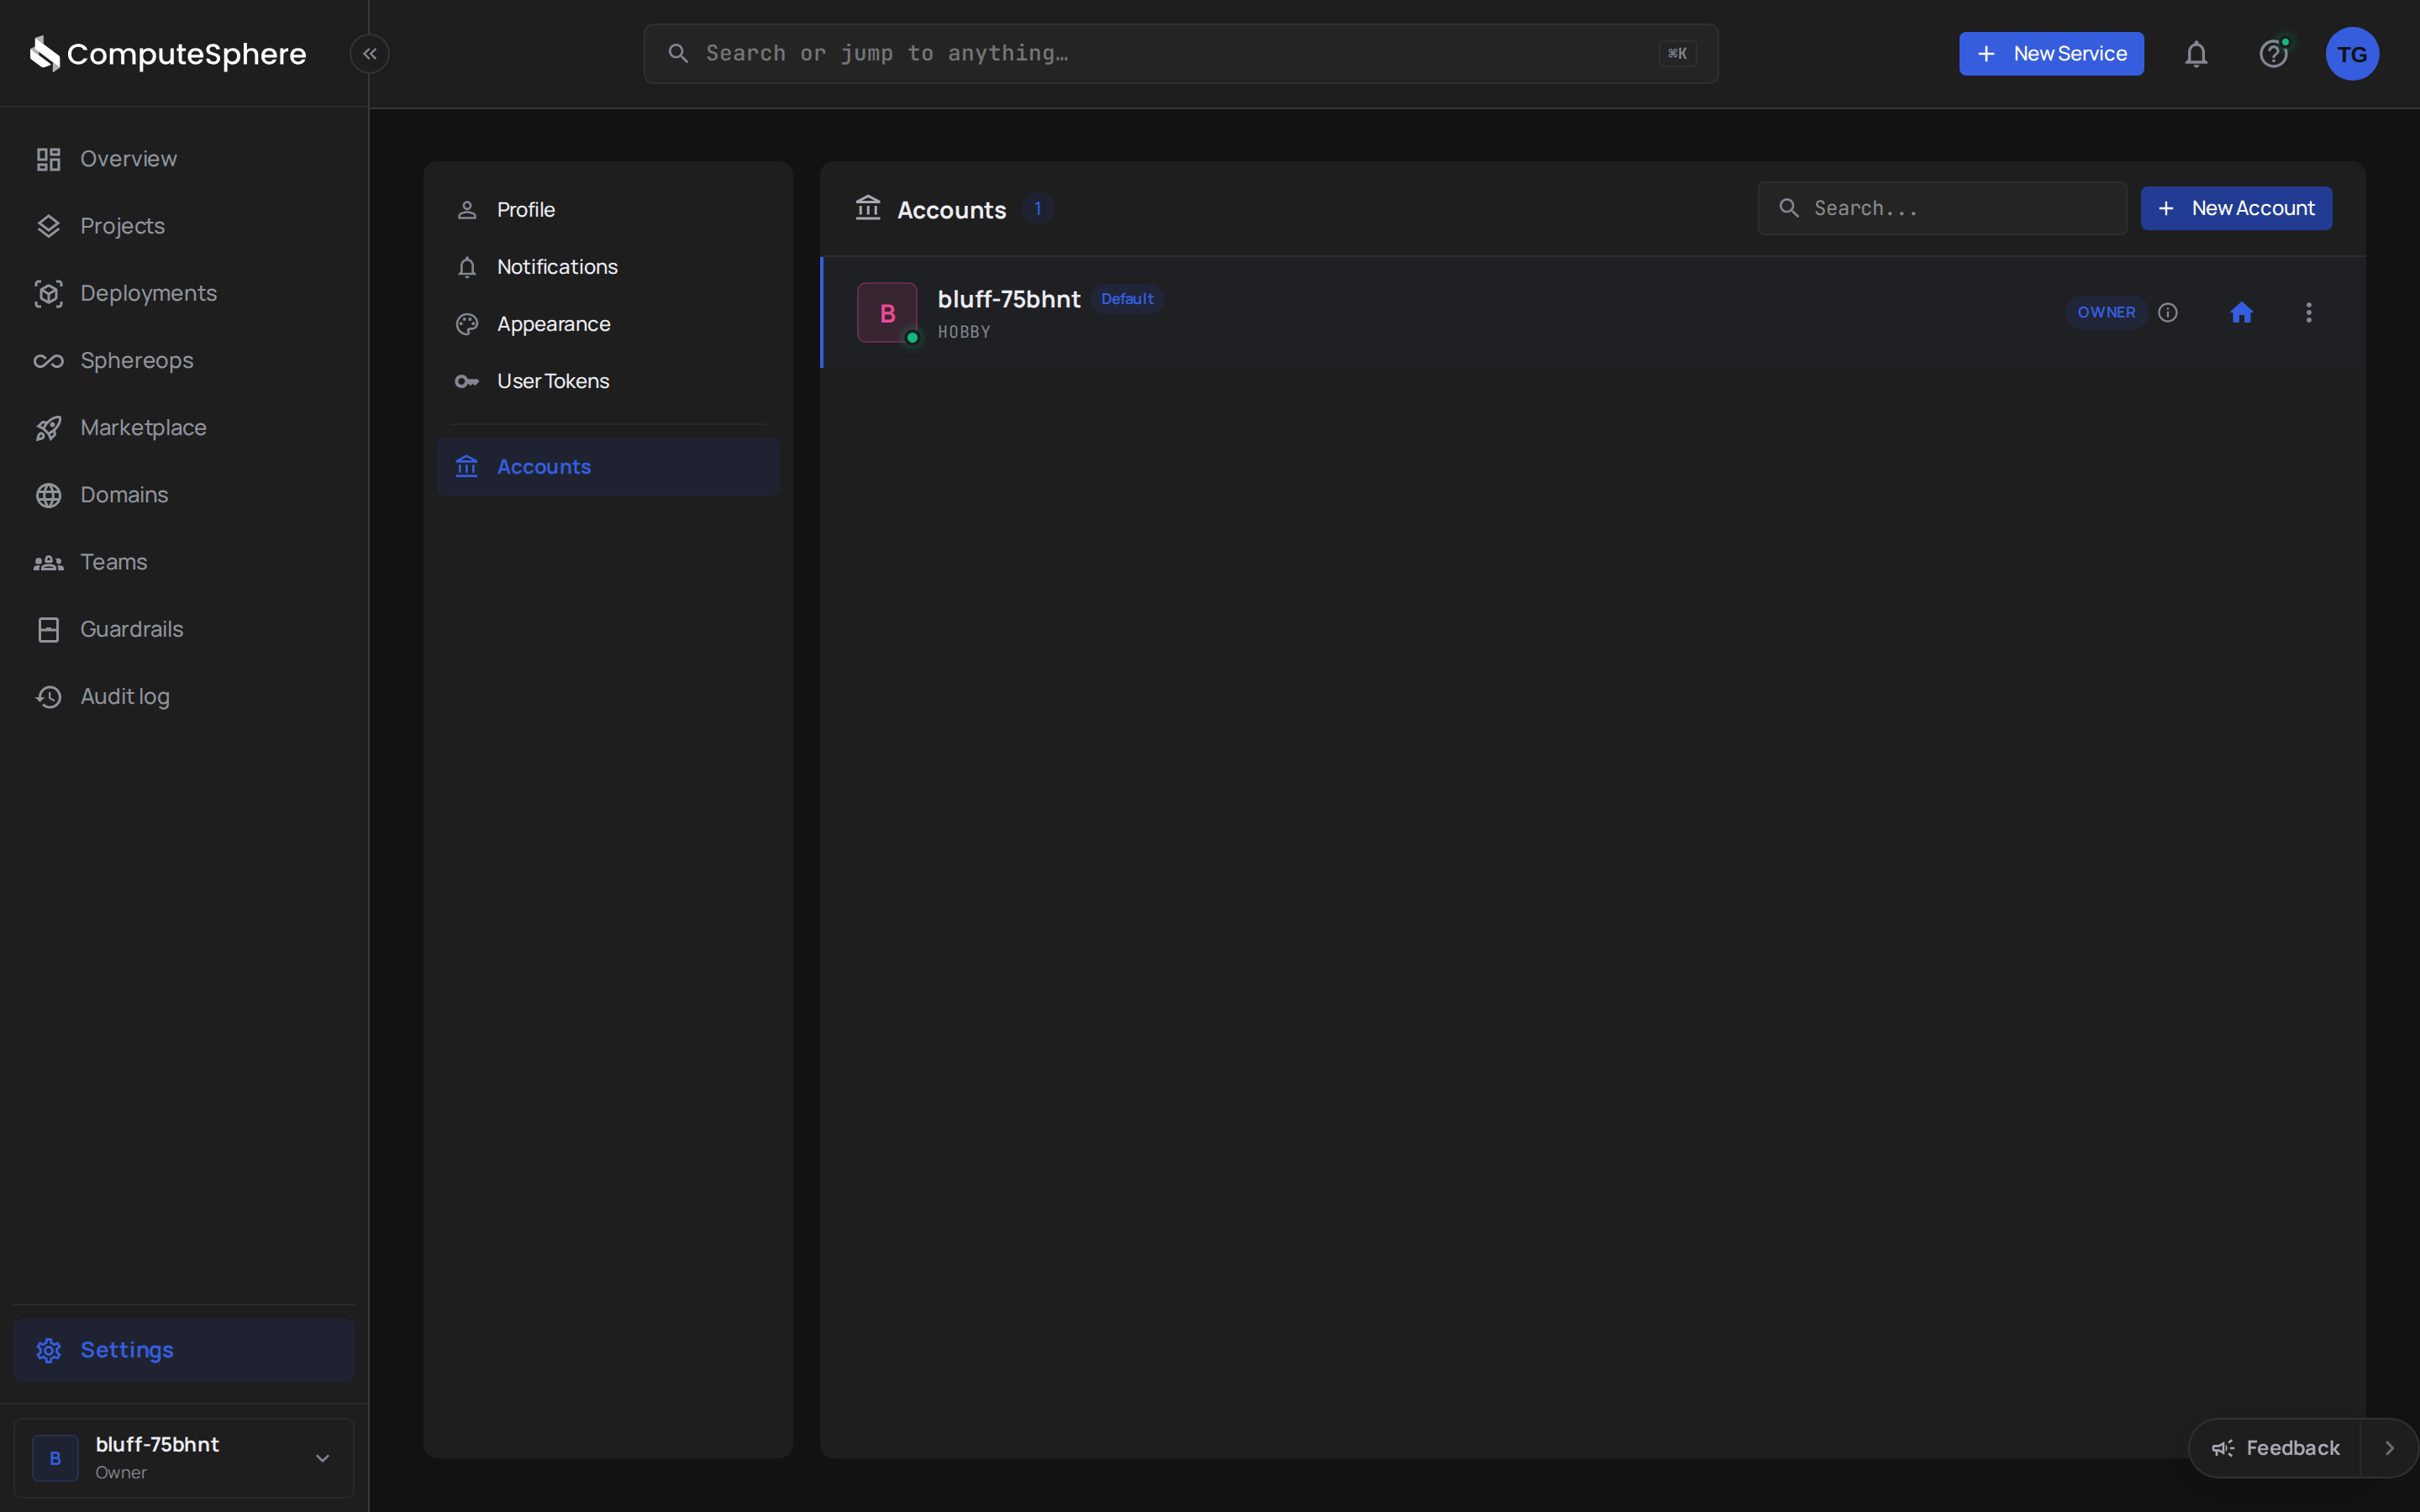This screenshot has width=2420, height=1512.
Task: Expand the bluff-75bhnt account switcher
Action: click(x=184, y=1458)
